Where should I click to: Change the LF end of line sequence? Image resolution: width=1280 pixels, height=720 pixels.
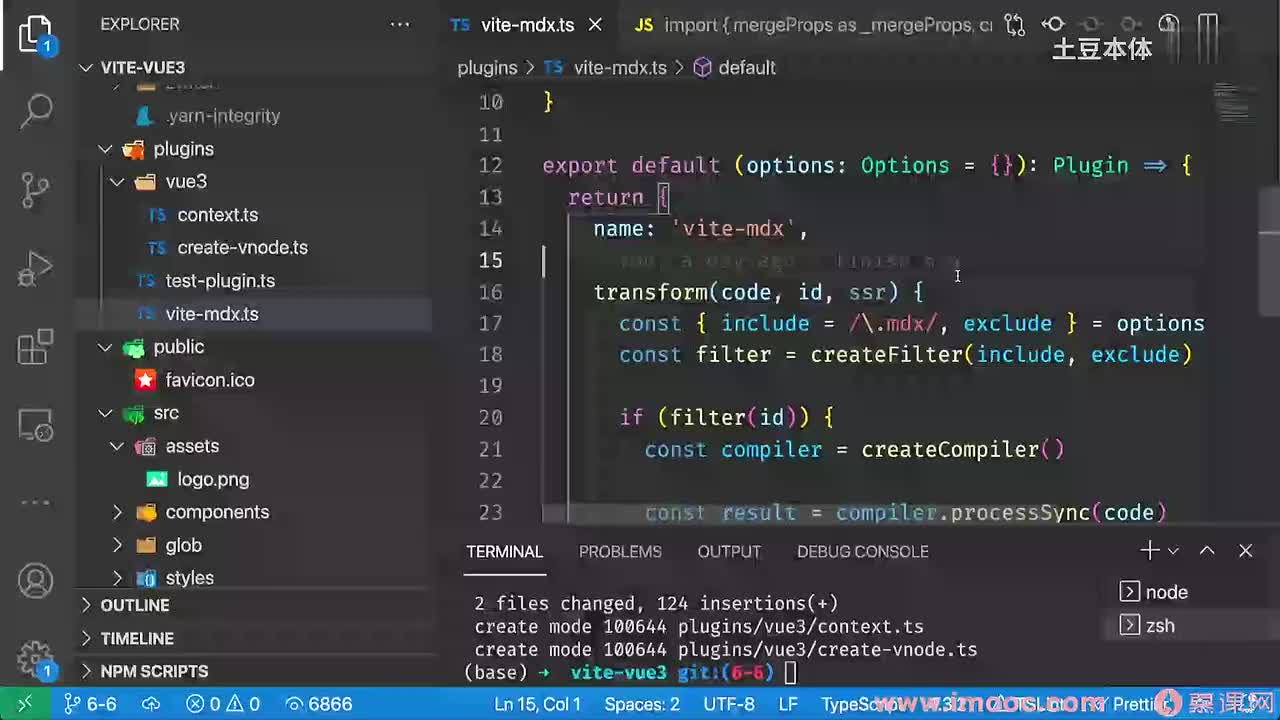pos(789,704)
